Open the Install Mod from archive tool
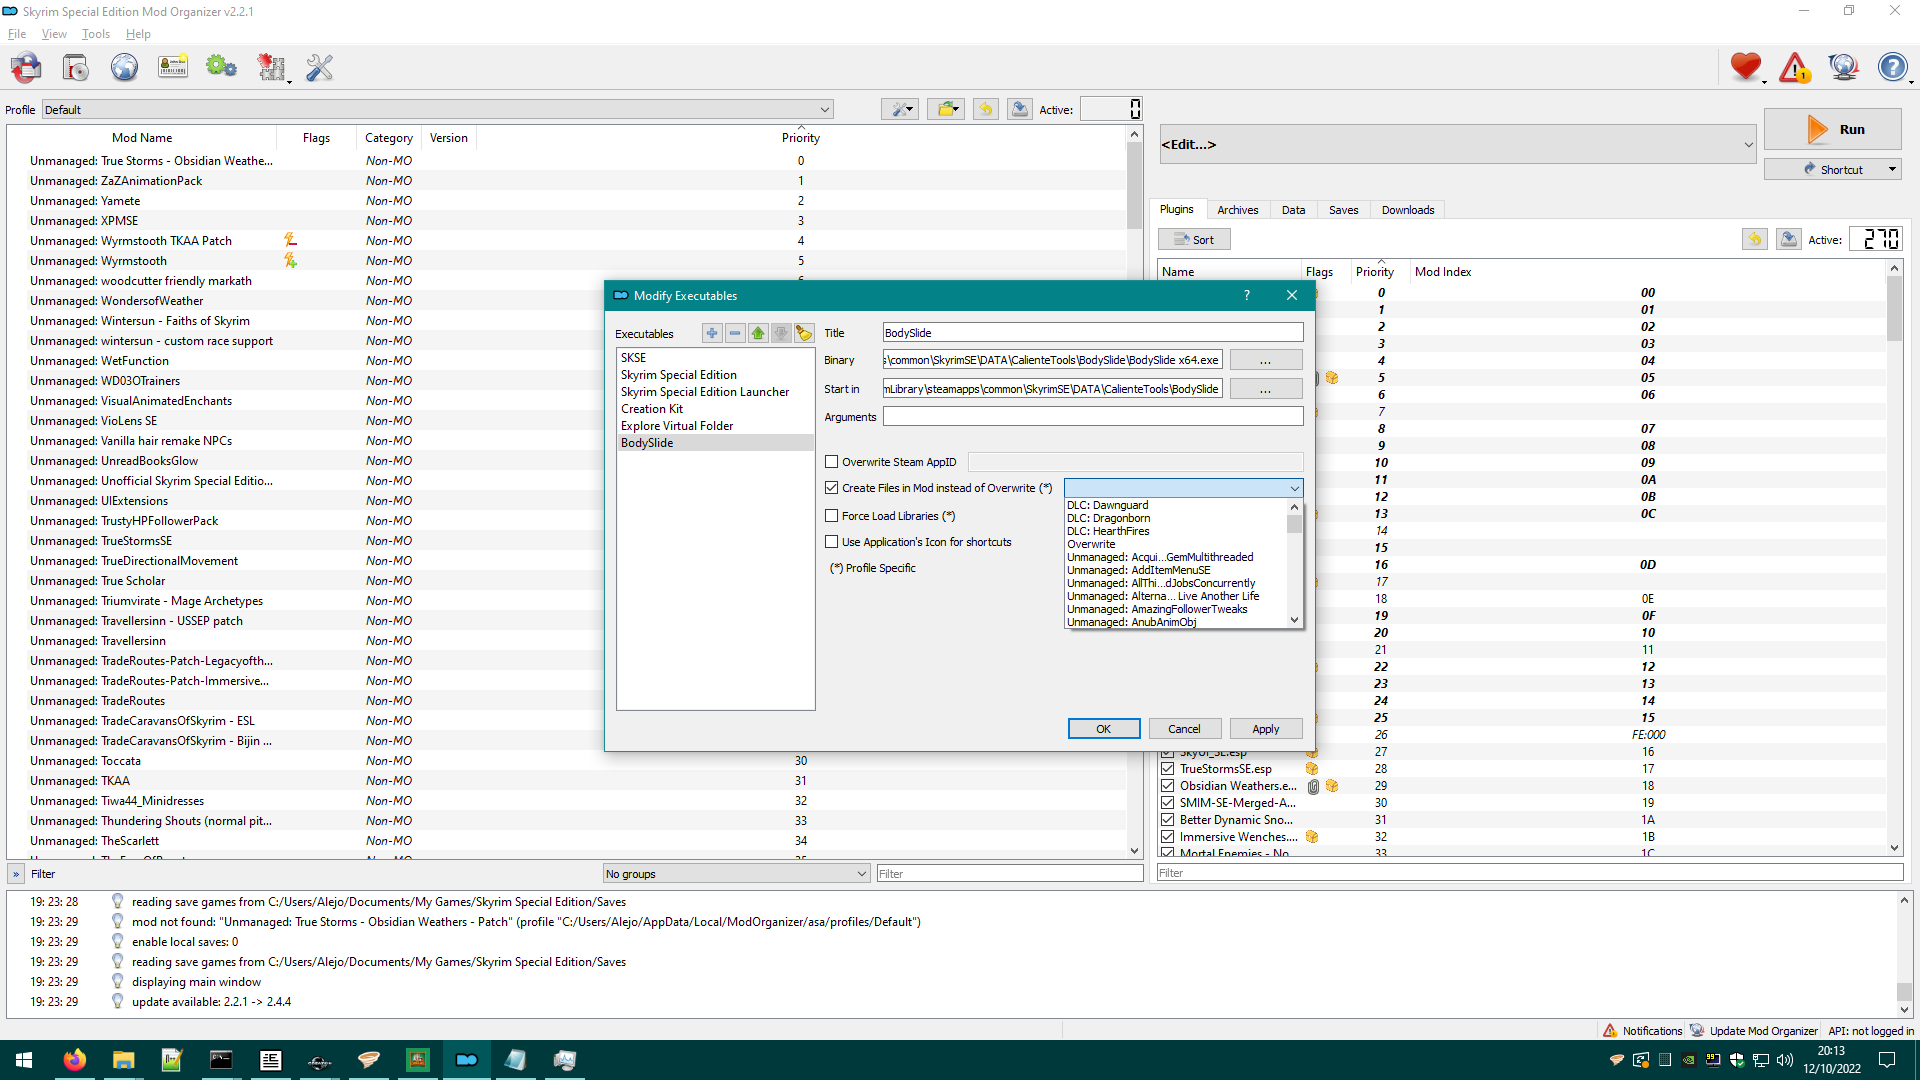The image size is (1920, 1080). [76, 68]
